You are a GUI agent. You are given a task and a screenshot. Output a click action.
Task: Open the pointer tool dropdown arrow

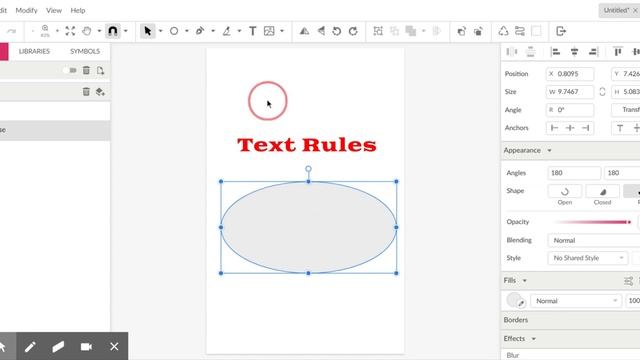point(160,31)
